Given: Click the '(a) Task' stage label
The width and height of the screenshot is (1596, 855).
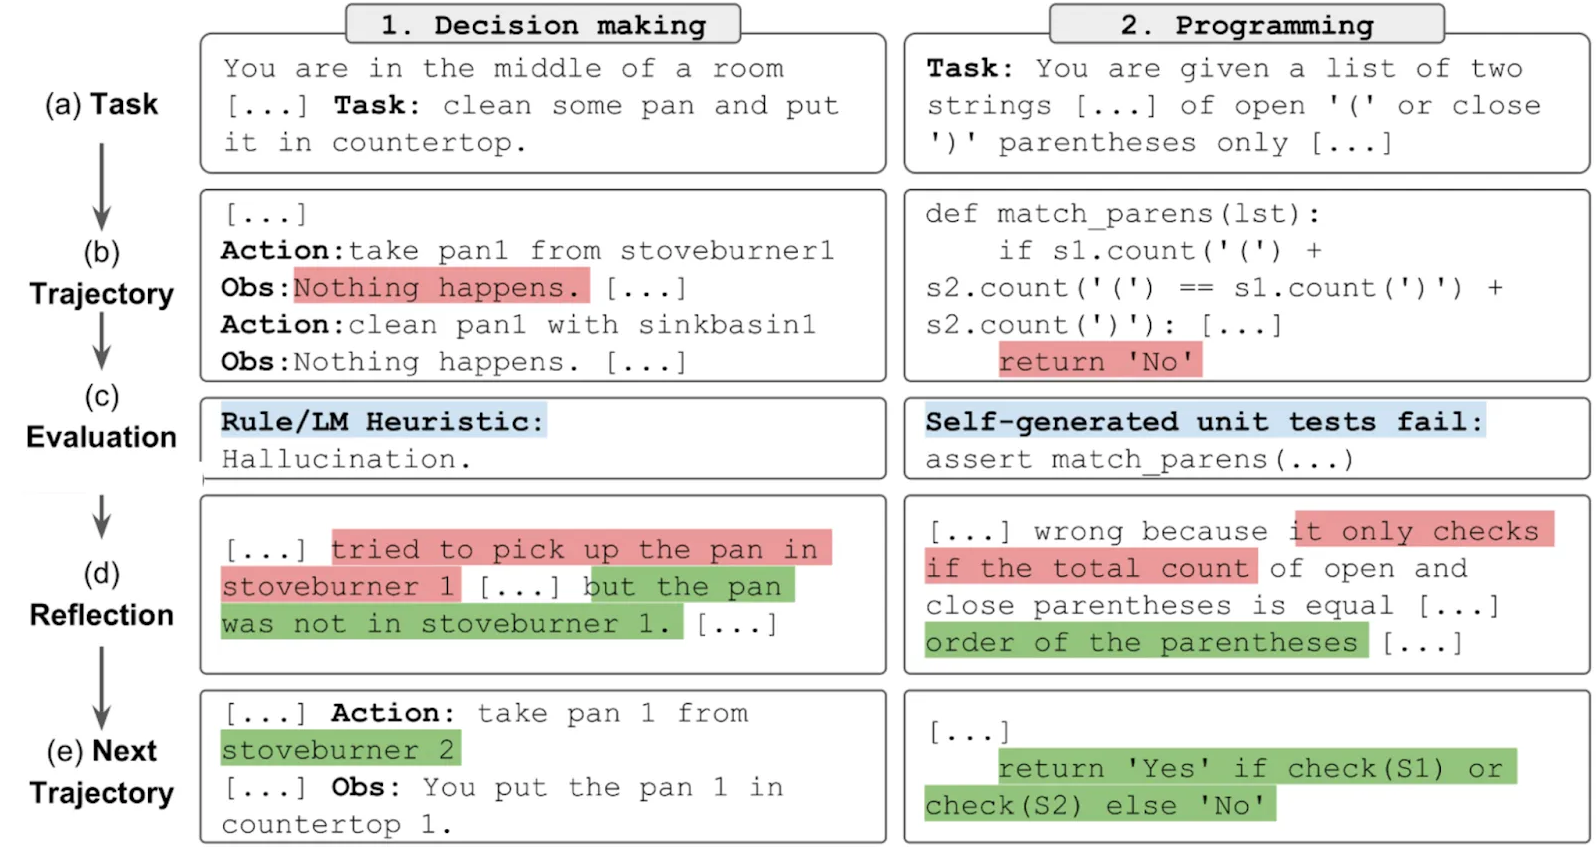Looking at the screenshot, I should tap(101, 104).
